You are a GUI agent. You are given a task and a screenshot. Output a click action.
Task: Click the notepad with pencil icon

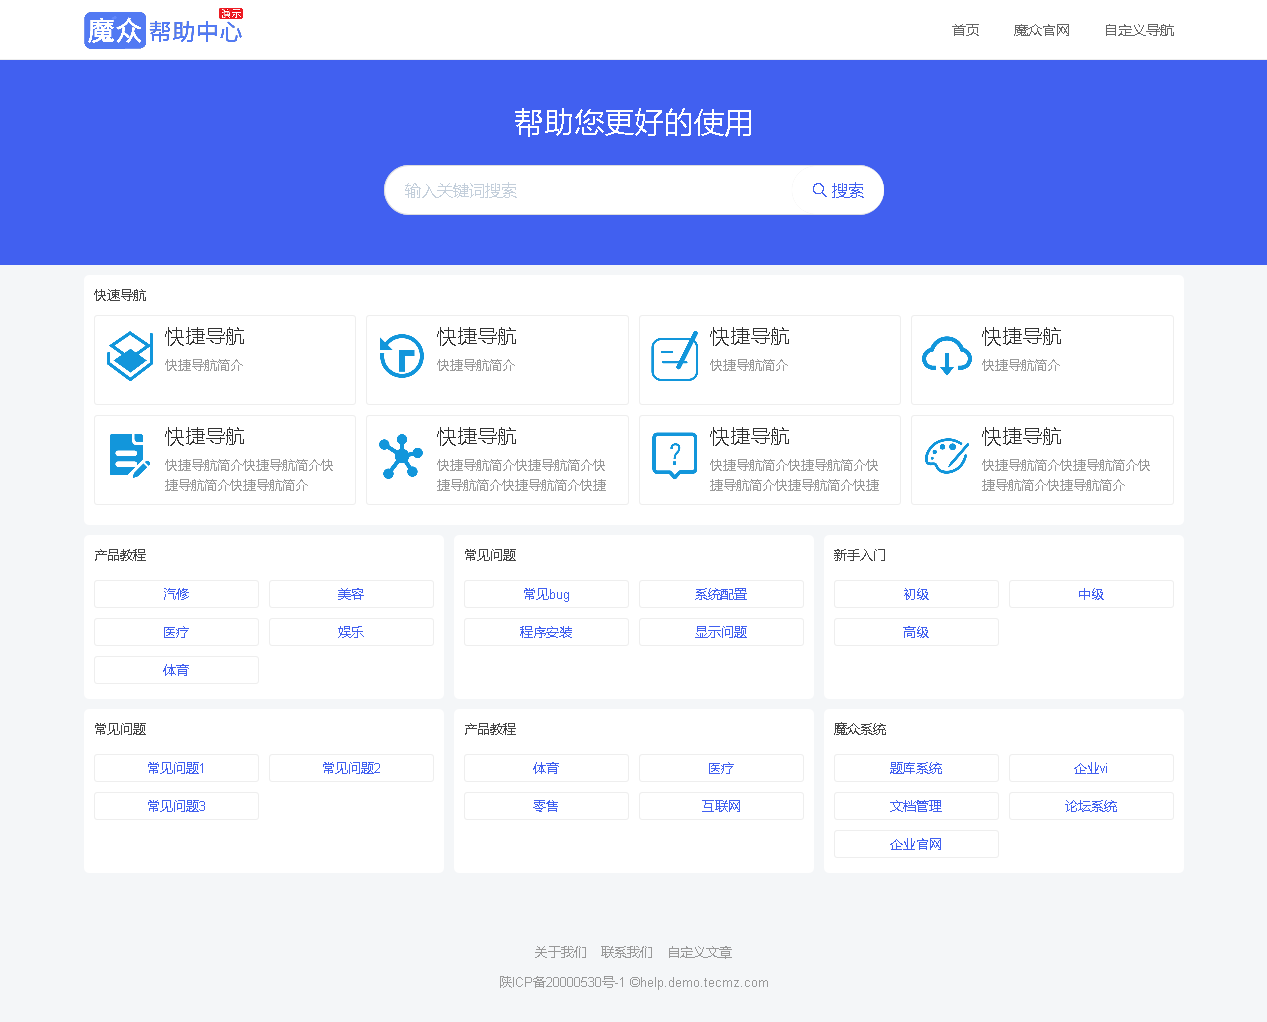(x=674, y=355)
